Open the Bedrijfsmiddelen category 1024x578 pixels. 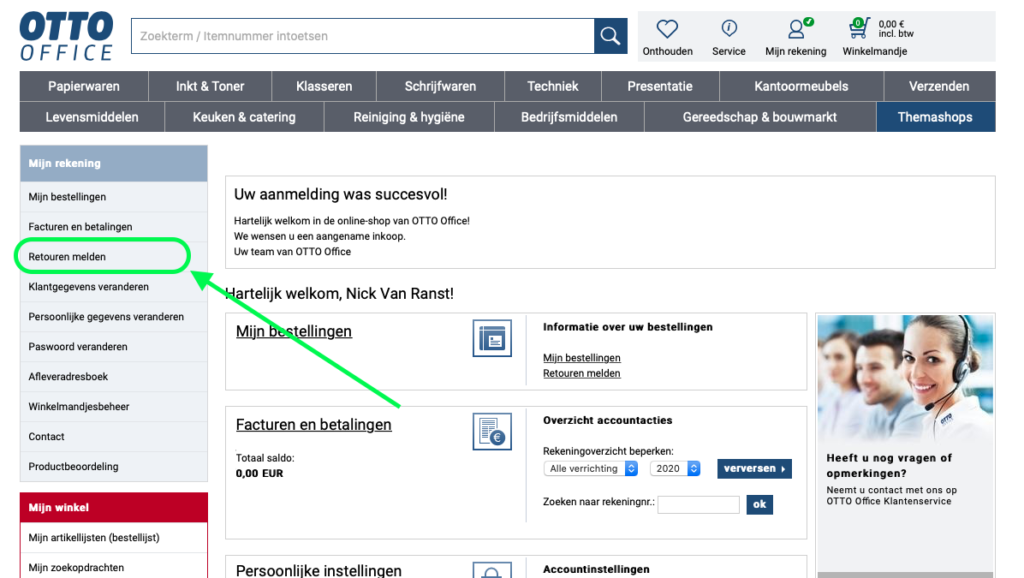point(569,118)
